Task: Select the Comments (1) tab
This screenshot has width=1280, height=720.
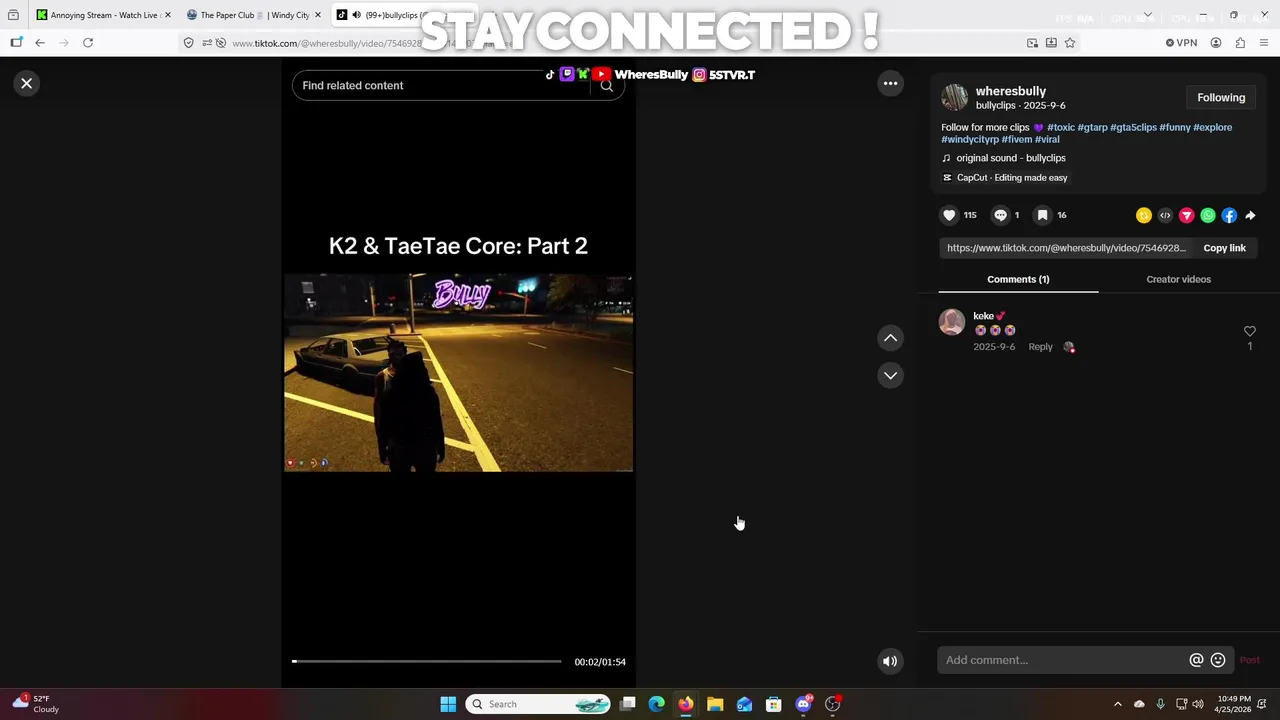Action: pyautogui.click(x=1018, y=279)
